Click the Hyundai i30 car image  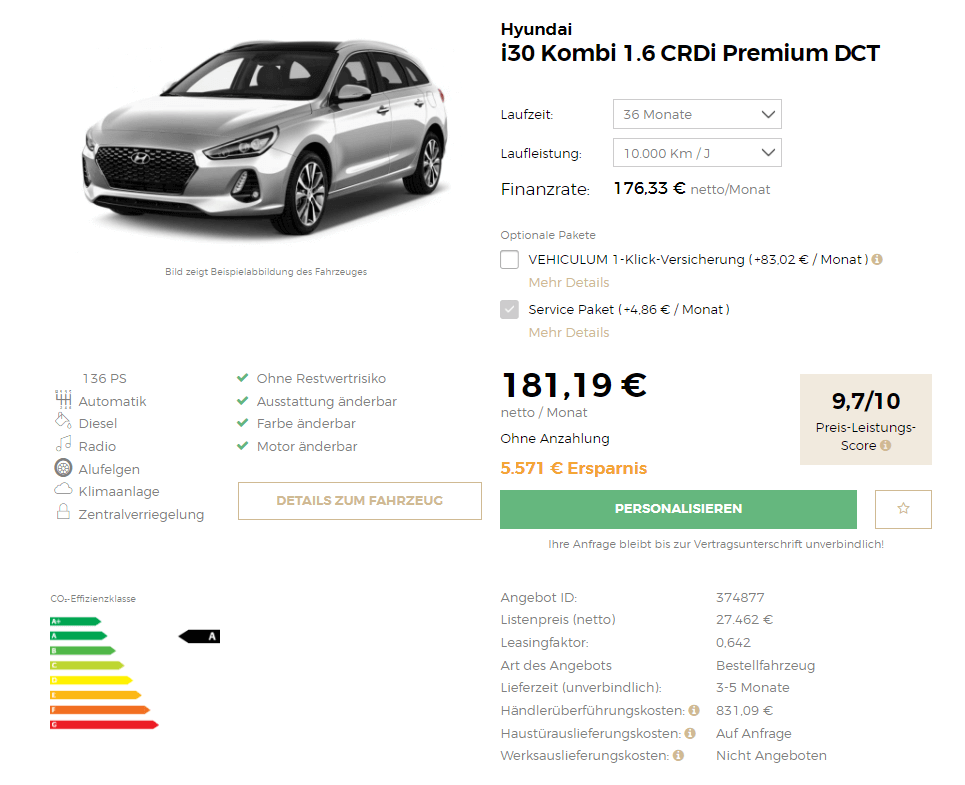coord(265,138)
